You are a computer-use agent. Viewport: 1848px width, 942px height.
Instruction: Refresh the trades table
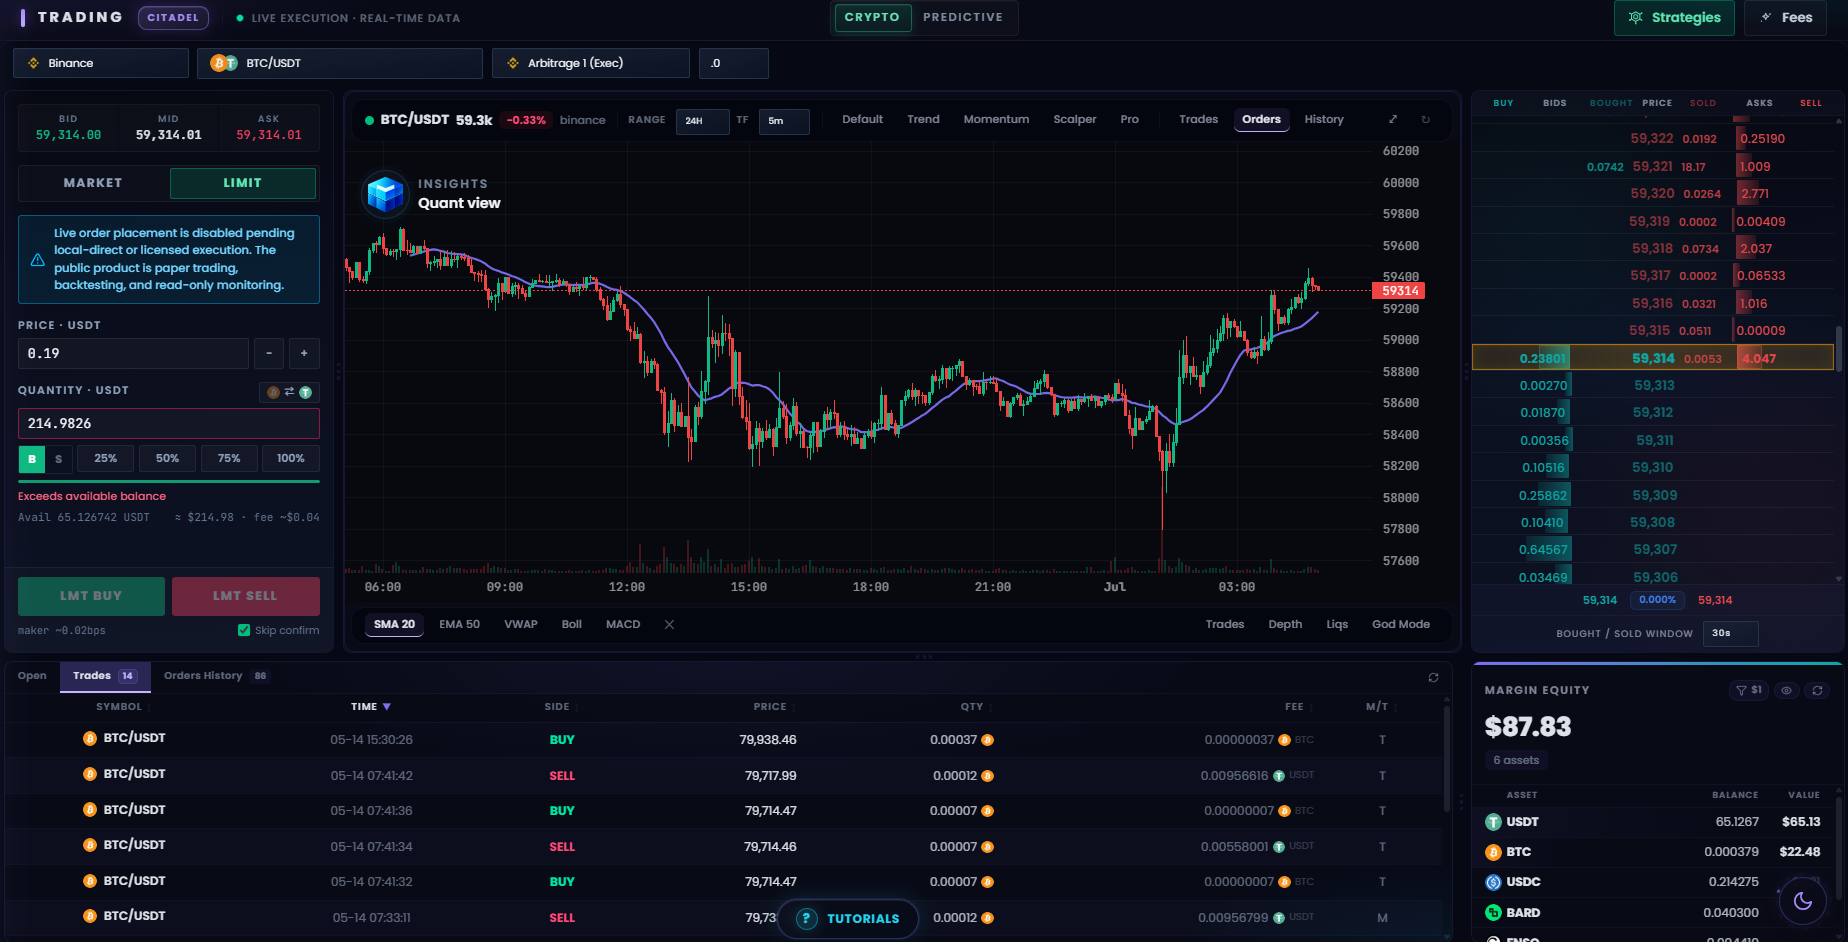[x=1433, y=677]
